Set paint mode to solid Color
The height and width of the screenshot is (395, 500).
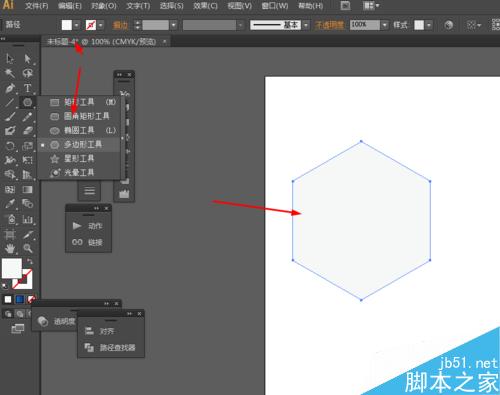point(8,299)
